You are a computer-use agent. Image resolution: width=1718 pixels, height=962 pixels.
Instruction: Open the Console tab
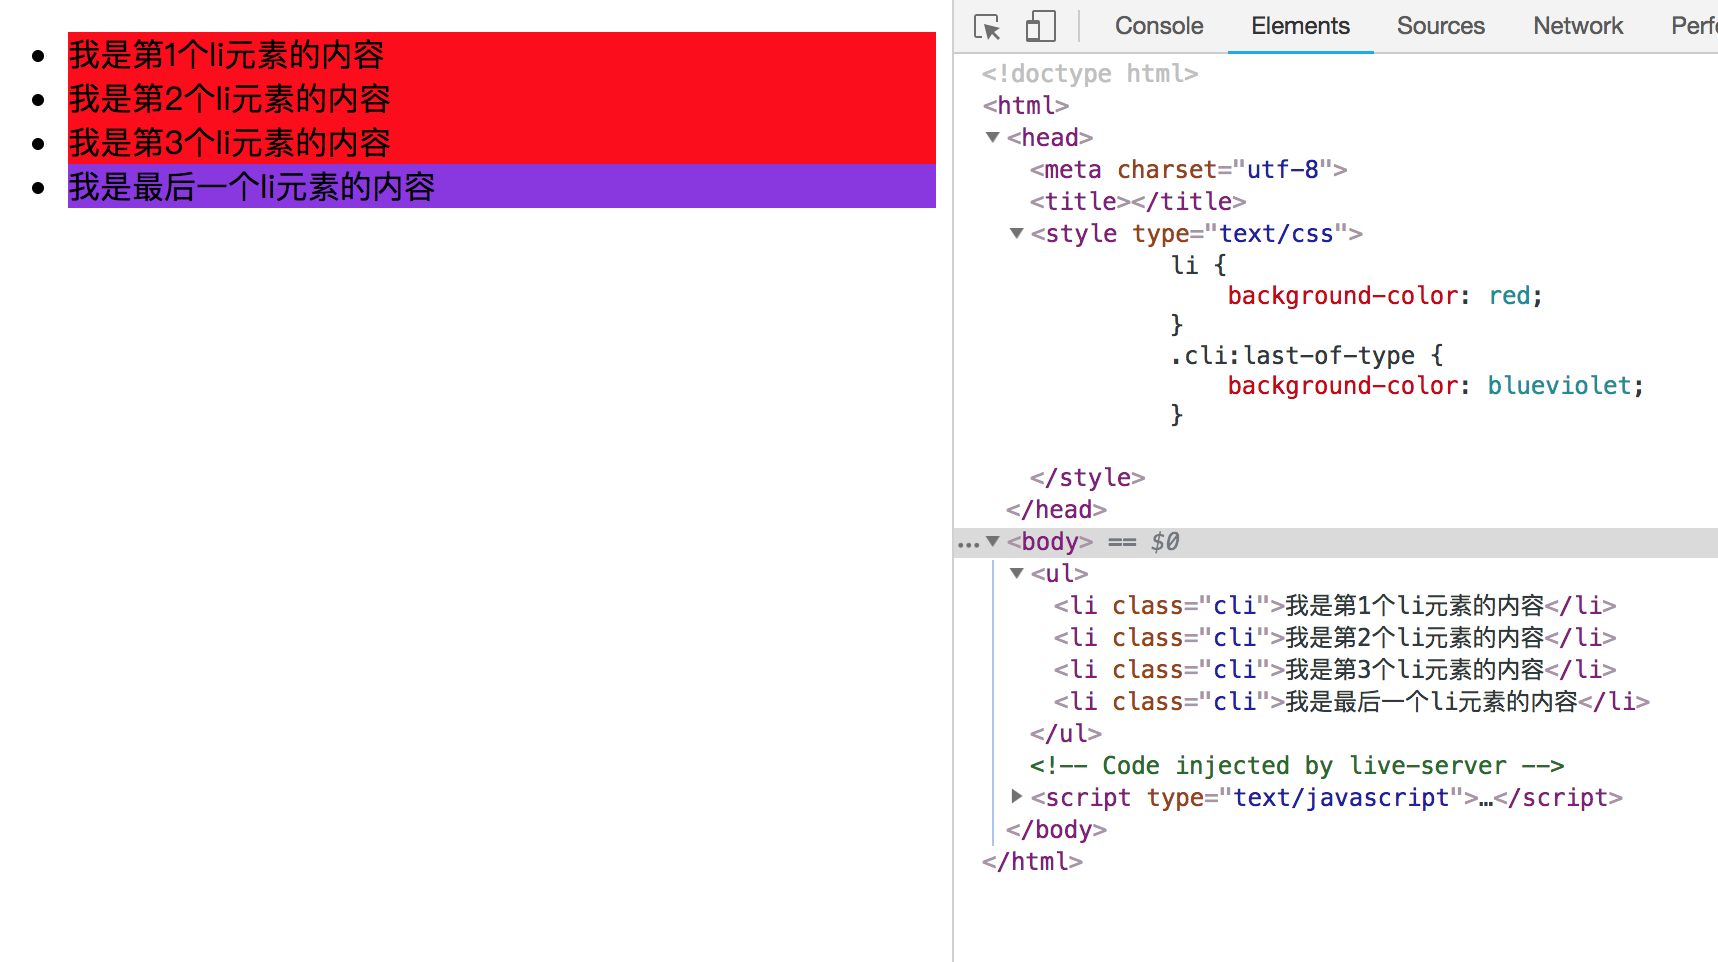point(1159,26)
